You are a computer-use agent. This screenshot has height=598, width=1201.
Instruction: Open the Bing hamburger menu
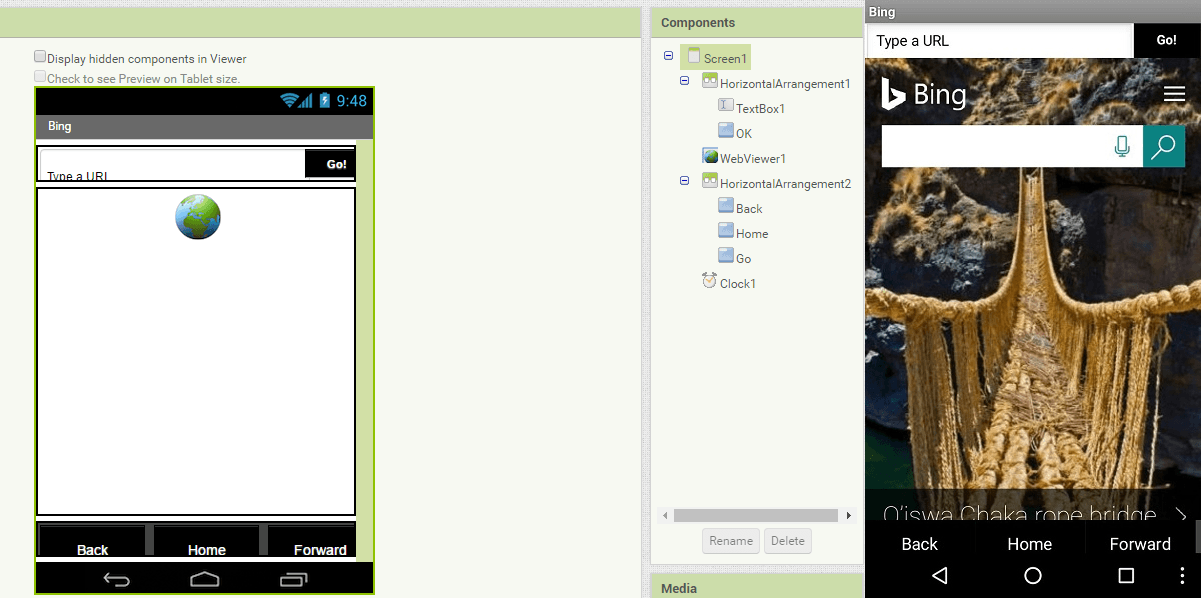[x=1174, y=94]
